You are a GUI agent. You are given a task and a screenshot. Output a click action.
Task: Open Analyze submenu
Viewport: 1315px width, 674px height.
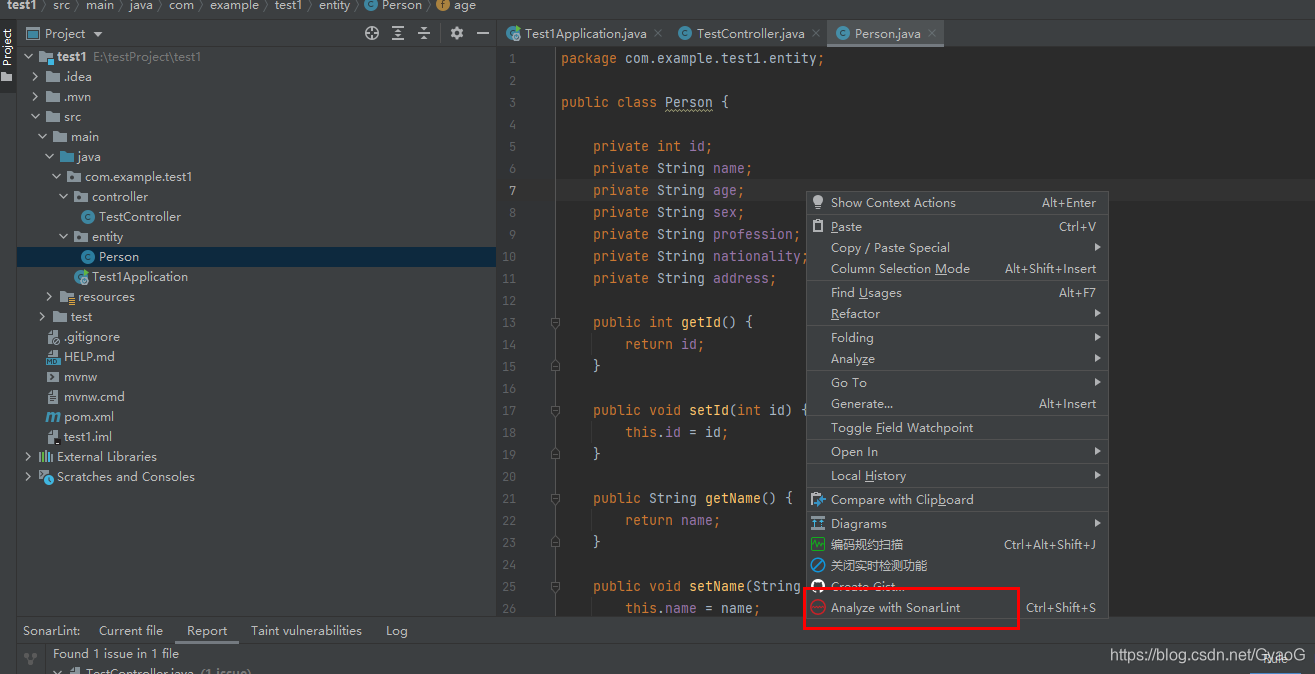pyautogui.click(x=957, y=359)
